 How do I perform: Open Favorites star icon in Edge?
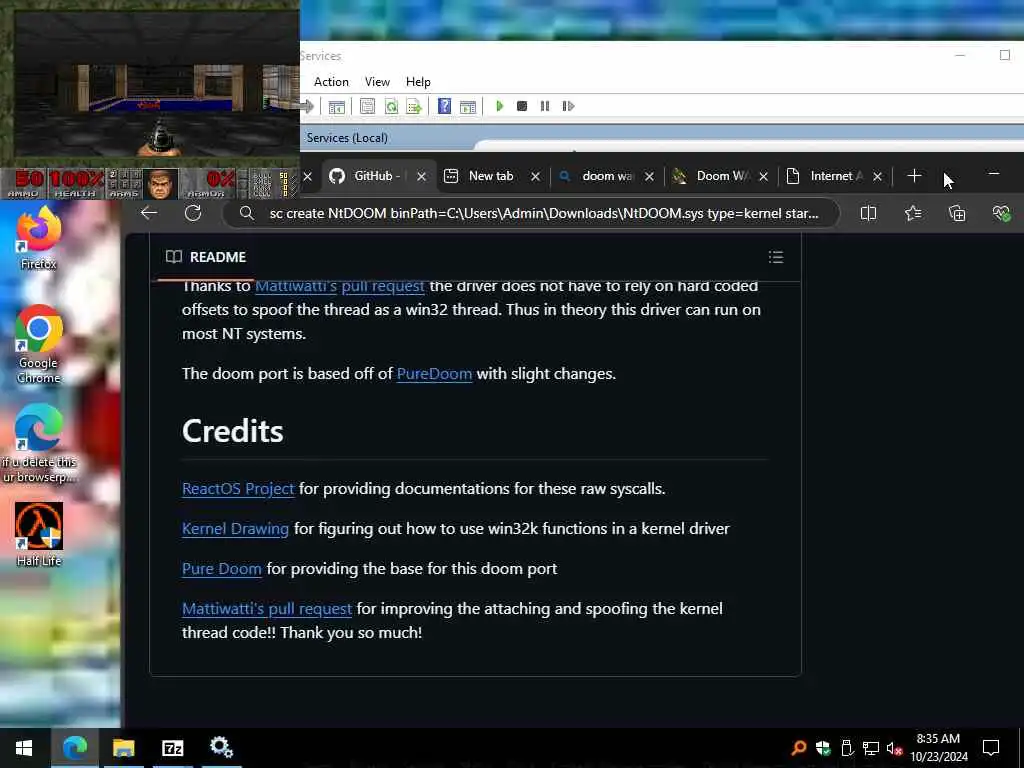pyautogui.click(x=913, y=214)
